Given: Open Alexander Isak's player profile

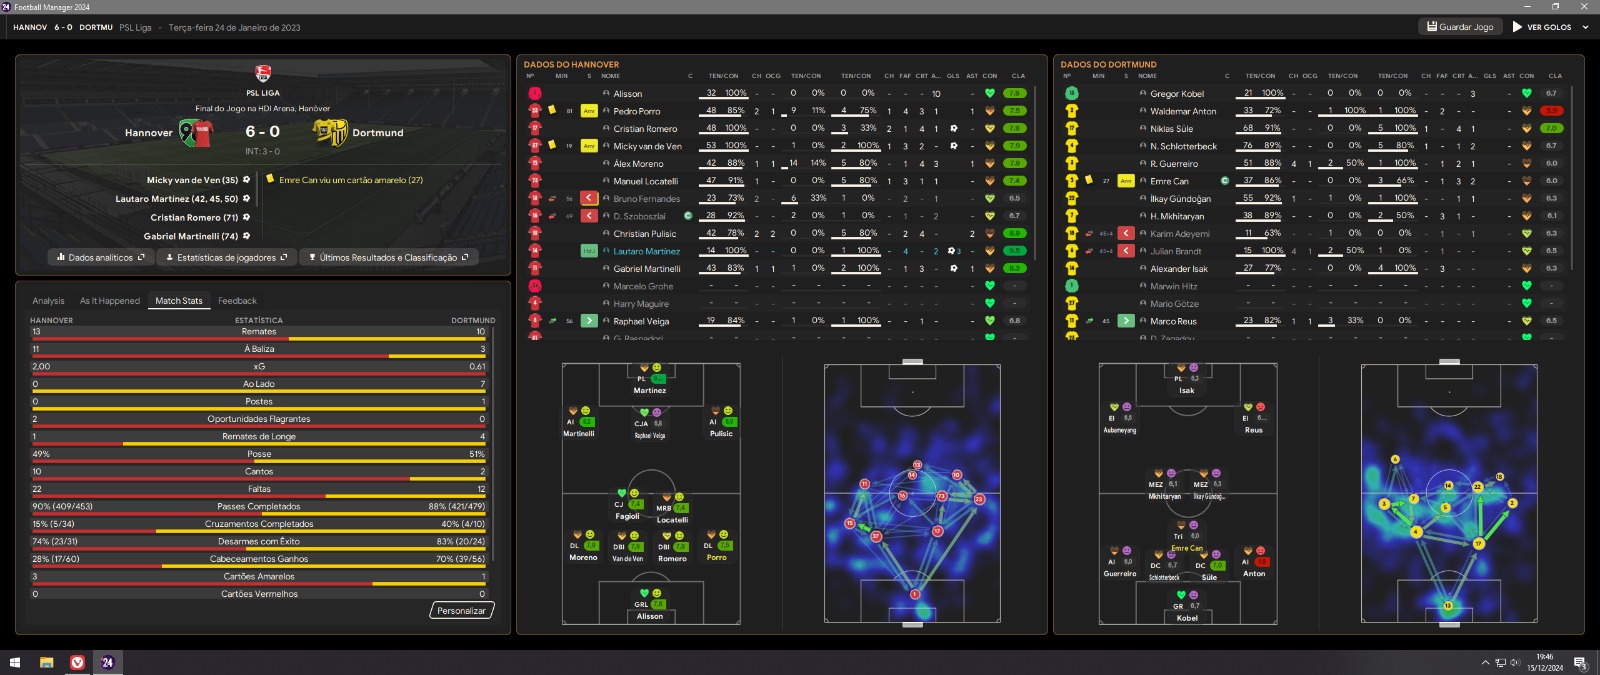Looking at the screenshot, I should [1178, 268].
